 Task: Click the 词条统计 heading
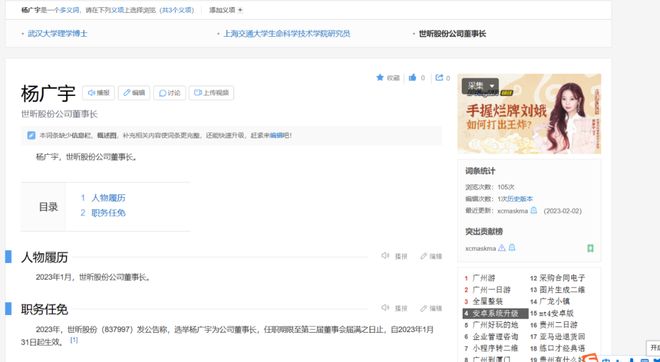(x=480, y=171)
